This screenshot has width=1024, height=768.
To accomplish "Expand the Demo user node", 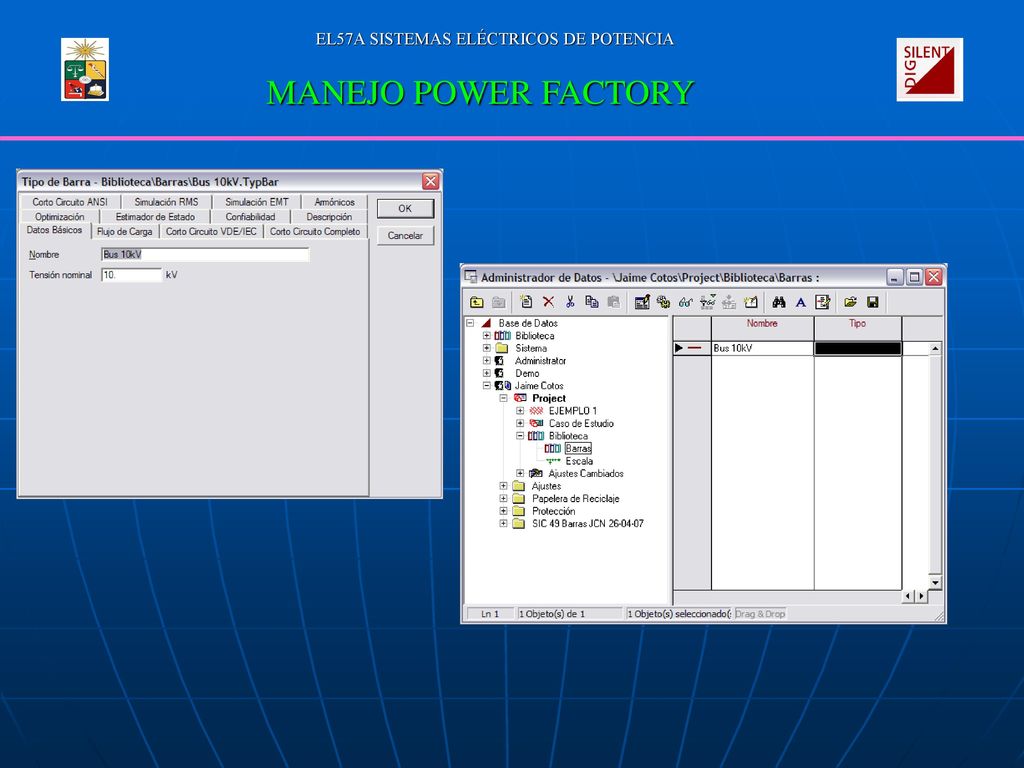I will [487, 373].
